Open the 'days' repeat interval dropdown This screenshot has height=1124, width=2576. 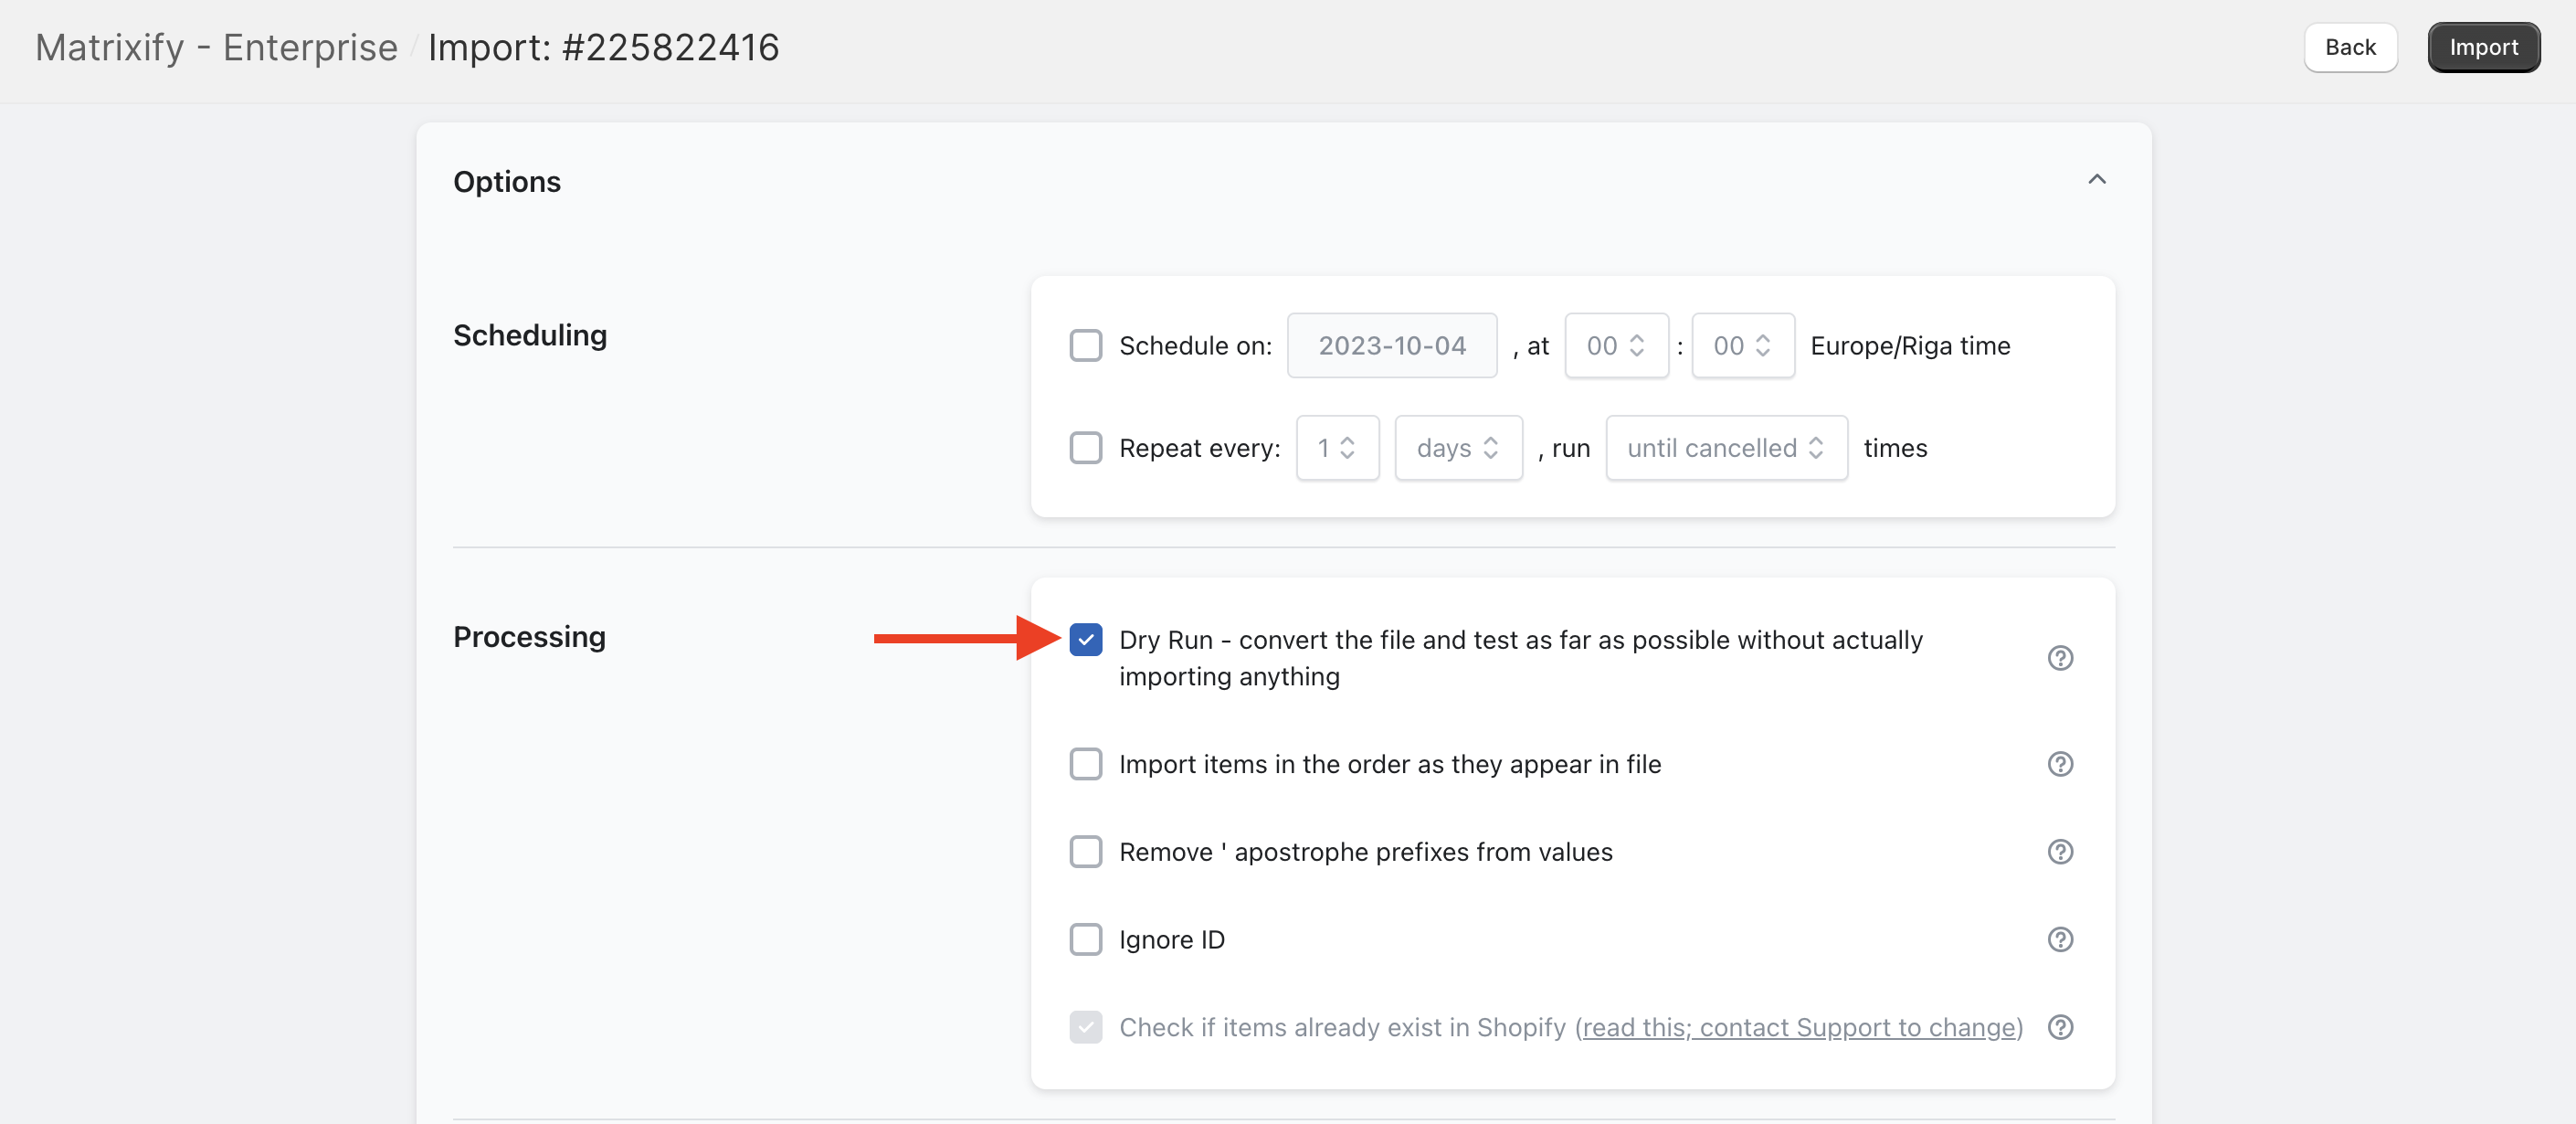tap(1458, 448)
